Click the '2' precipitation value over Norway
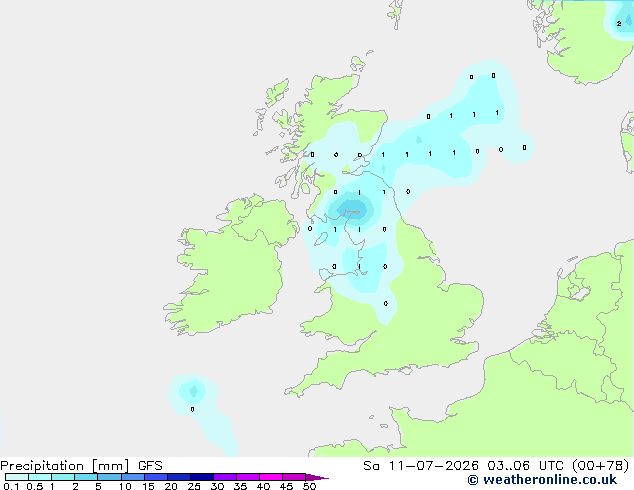The height and width of the screenshot is (490, 634). [x=619, y=24]
